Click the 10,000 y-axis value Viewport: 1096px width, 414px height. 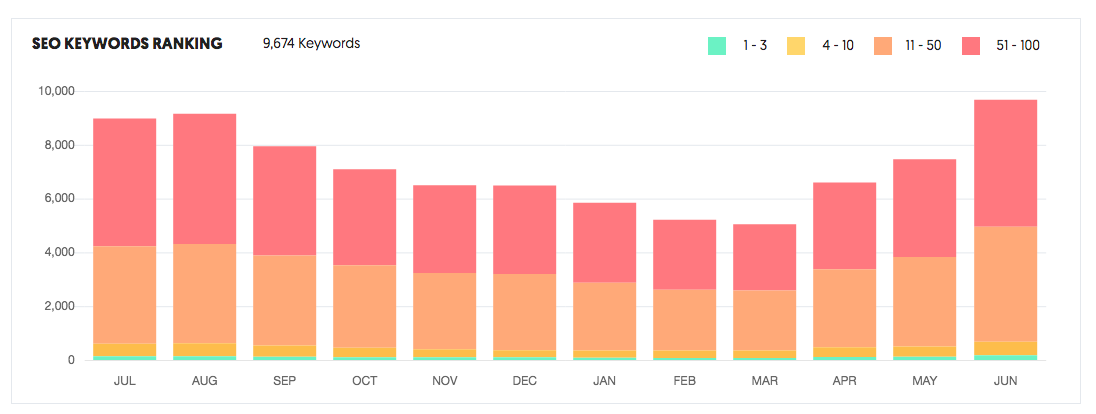(x=55, y=92)
